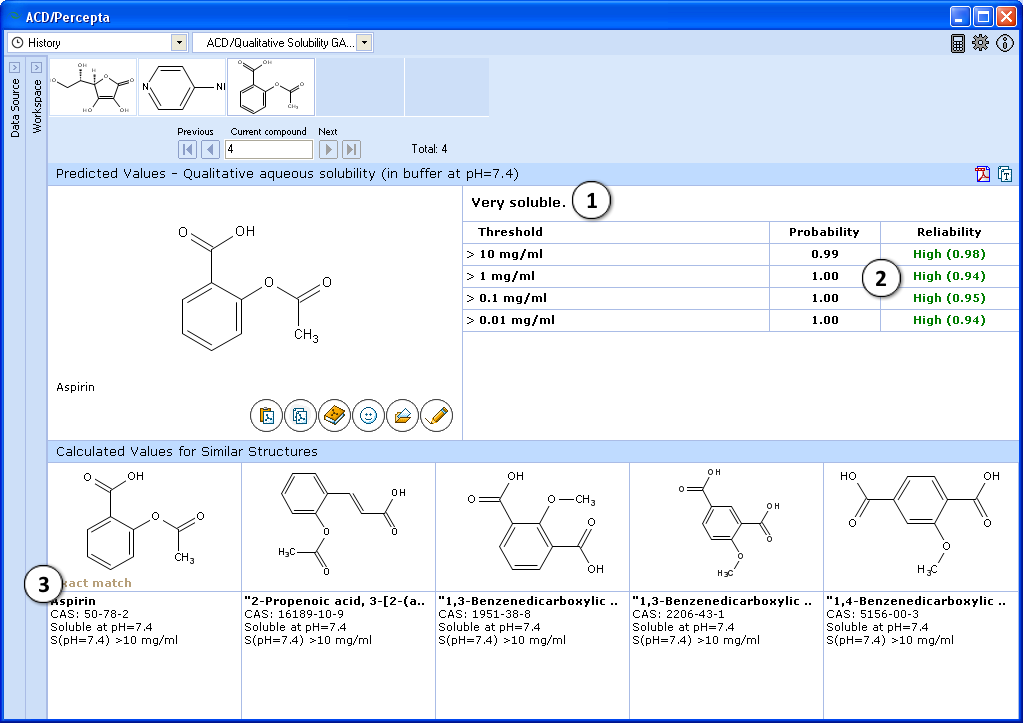Viewport: 1023px width, 723px height.
Task: Export results to PDF icon
Action: 983,174
